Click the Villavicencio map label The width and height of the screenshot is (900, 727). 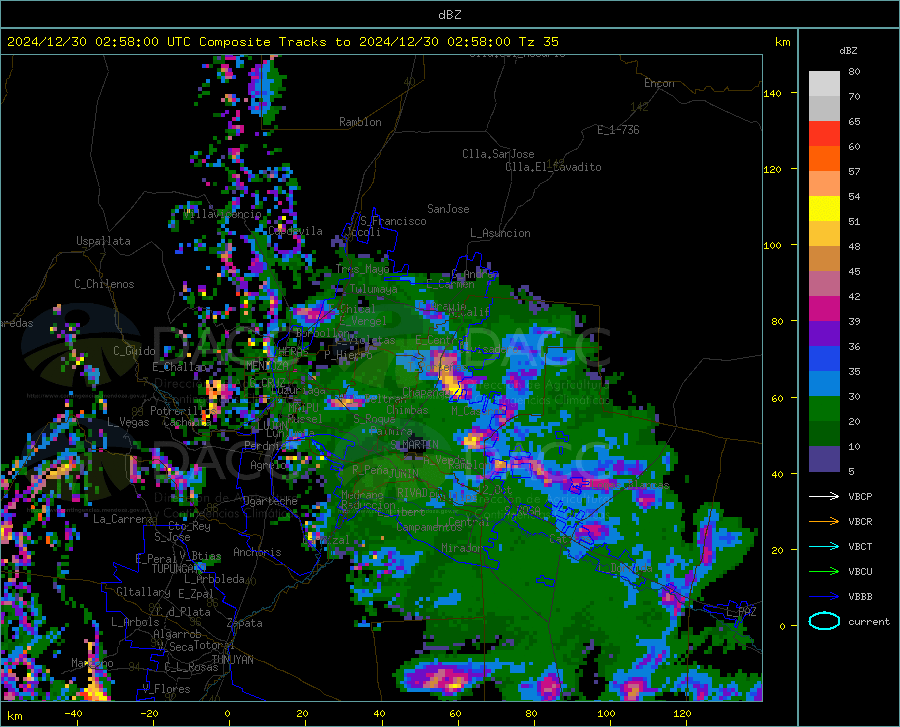click(x=223, y=214)
